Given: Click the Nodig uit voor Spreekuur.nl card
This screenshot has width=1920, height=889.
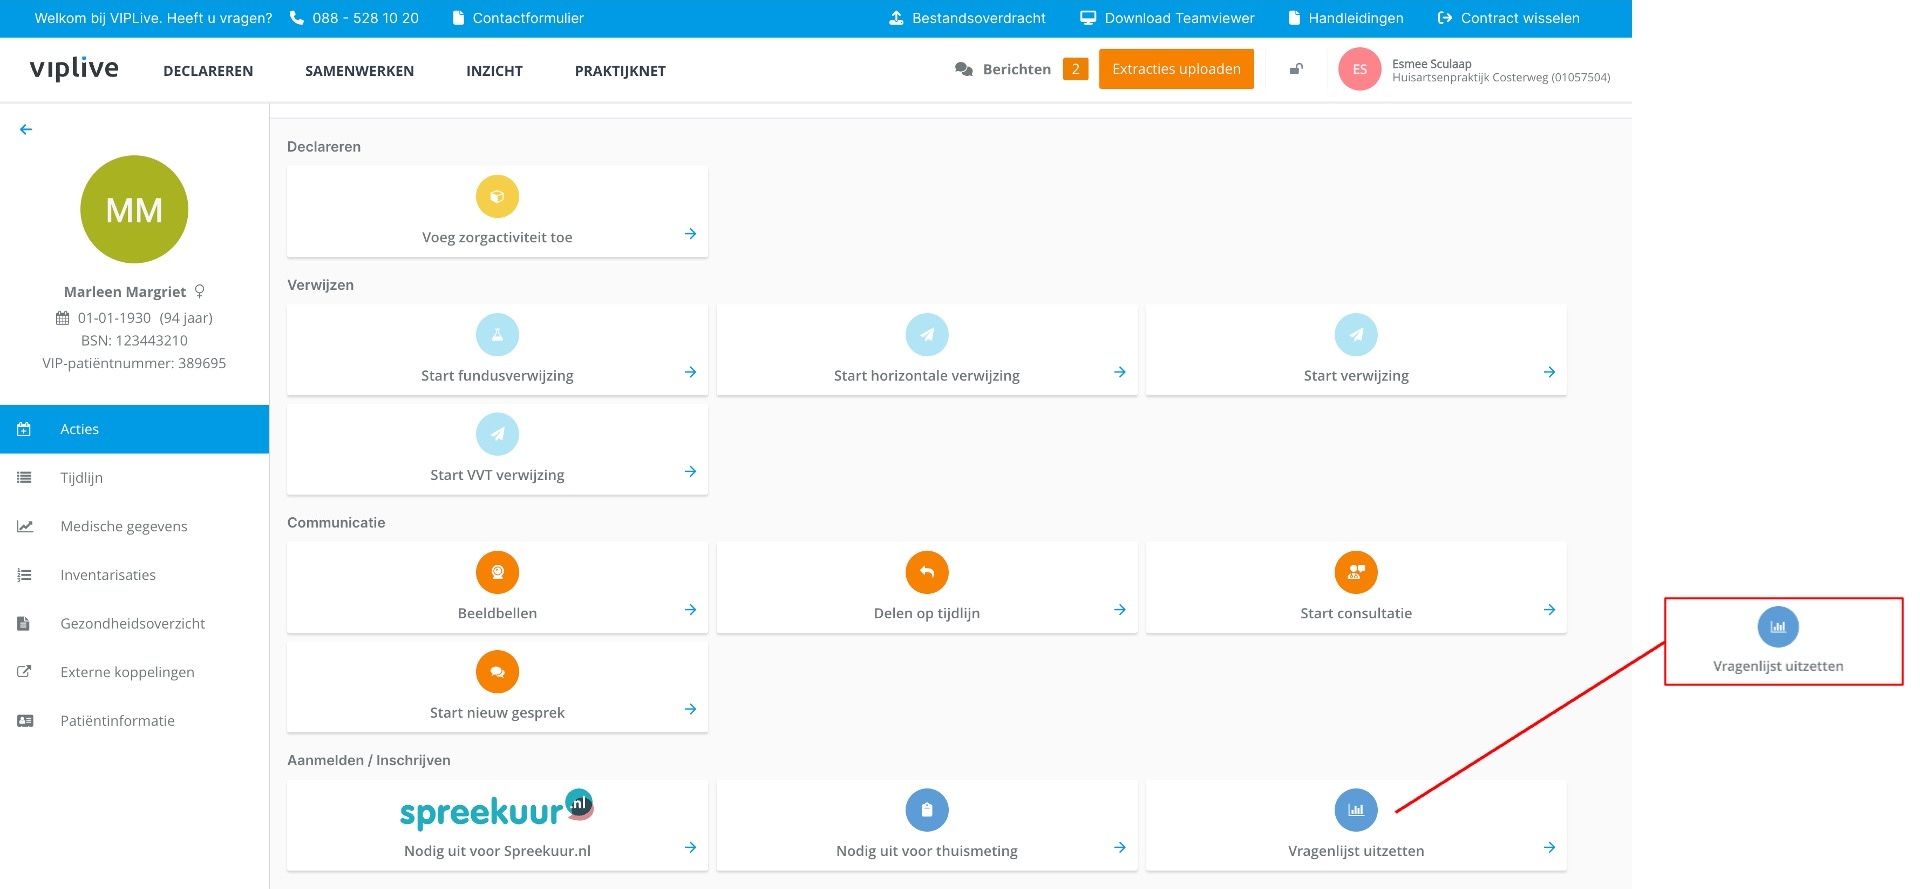Looking at the screenshot, I should (x=497, y=826).
